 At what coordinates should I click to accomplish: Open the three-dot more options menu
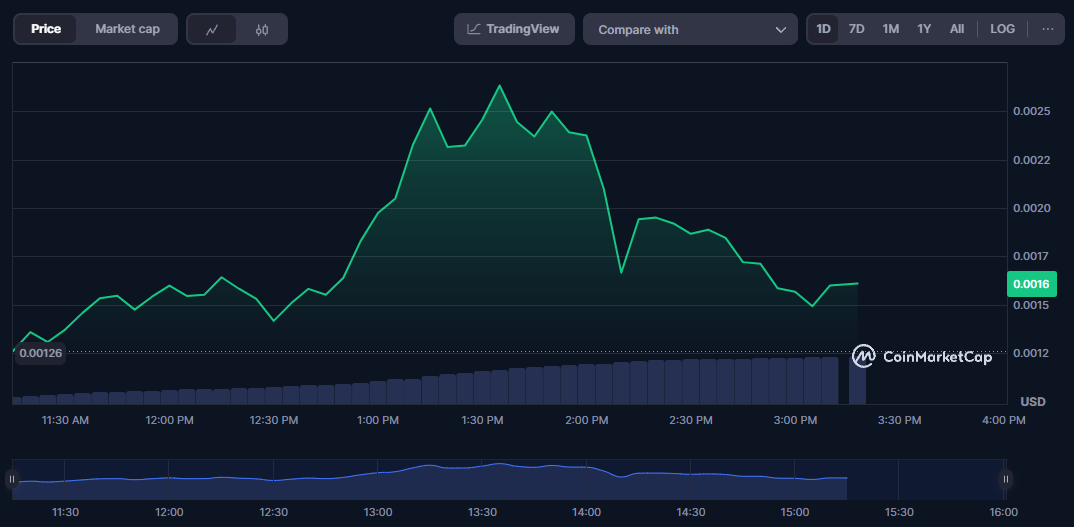[1048, 29]
